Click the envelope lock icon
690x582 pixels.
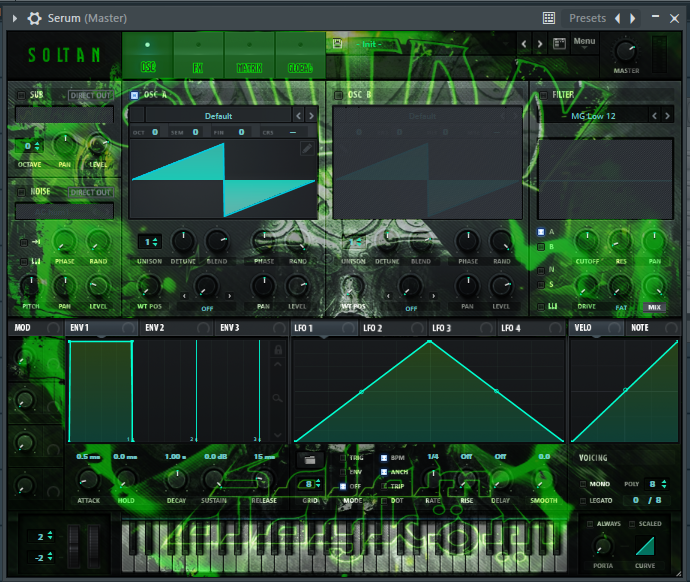coord(278,350)
